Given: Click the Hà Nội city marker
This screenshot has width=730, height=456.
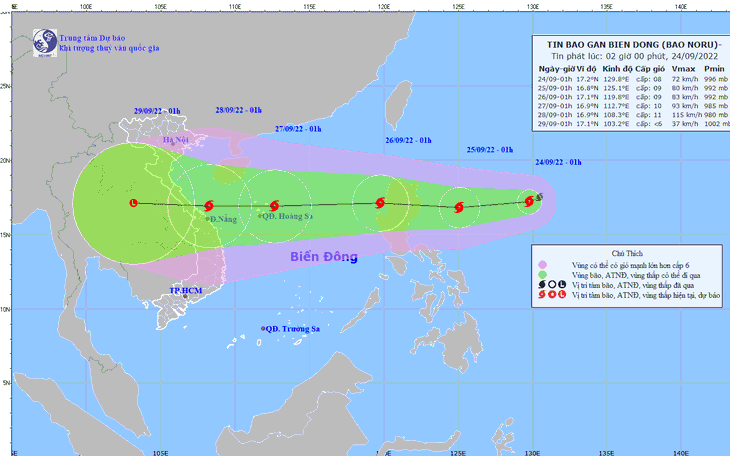Looking at the screenshot, I should pyautogui.click(x=173, y=144).
